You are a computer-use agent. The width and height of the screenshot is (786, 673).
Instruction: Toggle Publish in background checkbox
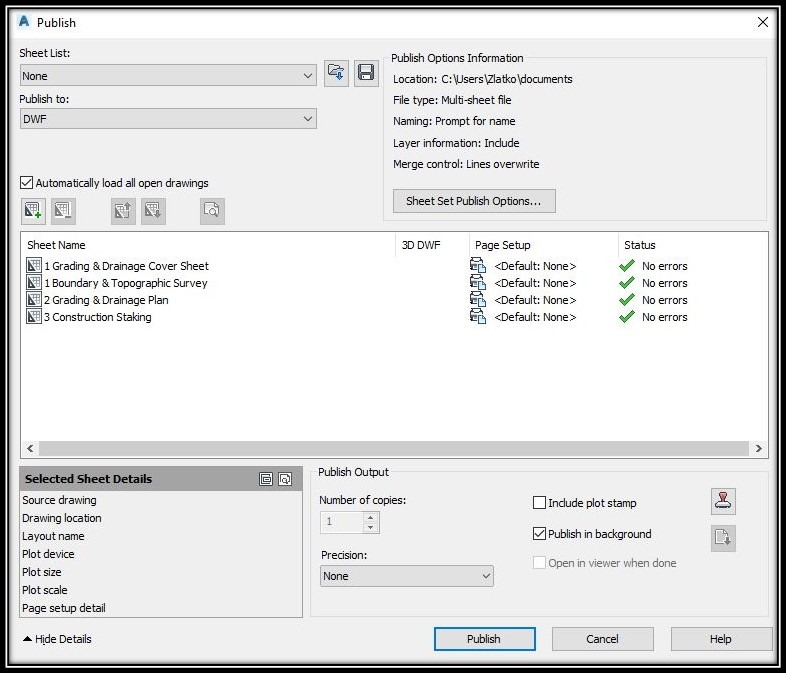[539, 534]
